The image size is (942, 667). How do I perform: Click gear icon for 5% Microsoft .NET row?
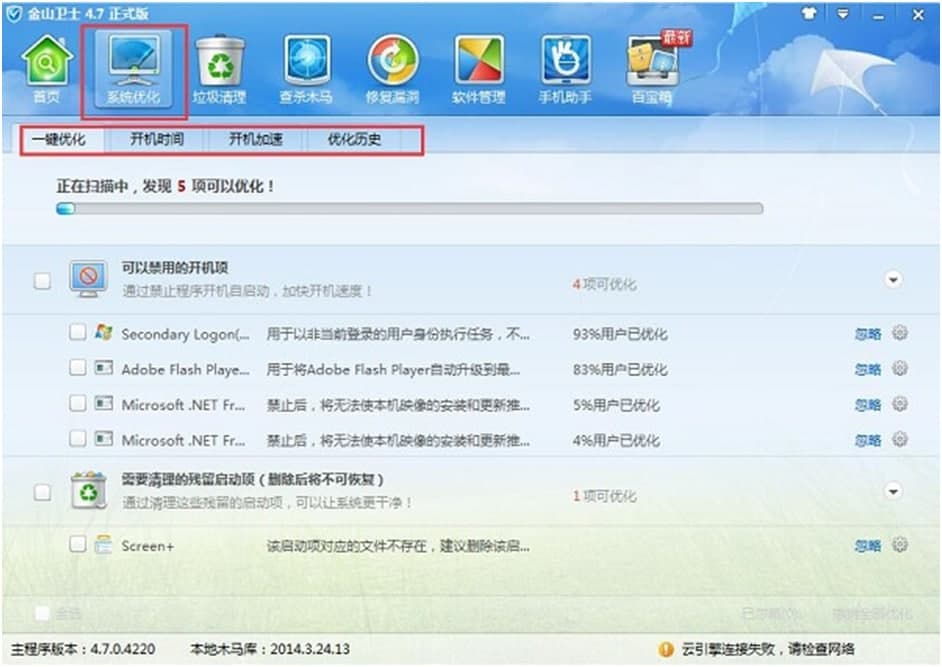[x=899, y=403]
